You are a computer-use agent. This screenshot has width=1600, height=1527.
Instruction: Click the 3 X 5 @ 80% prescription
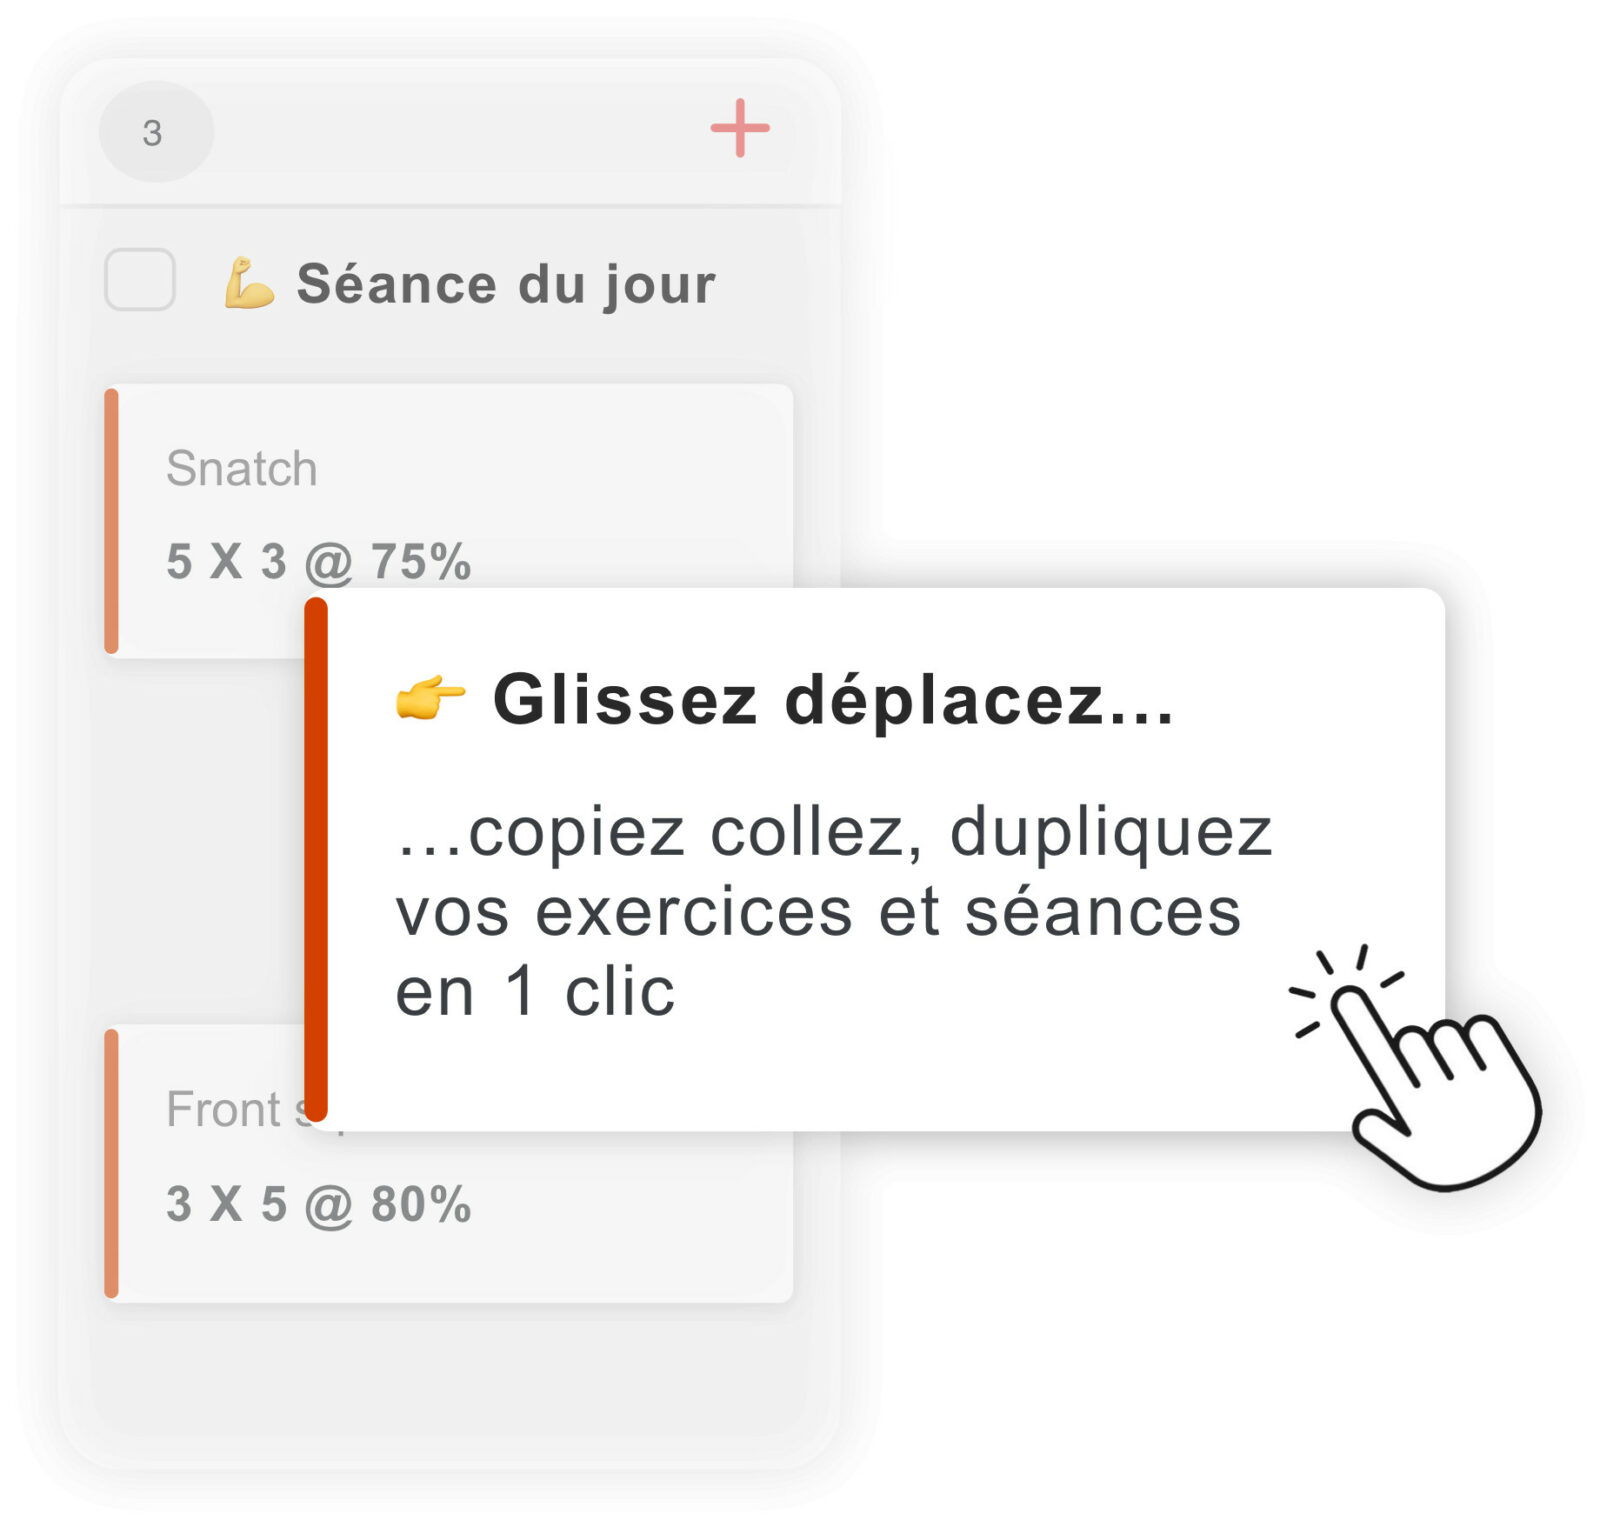[x=318, y=1204]
